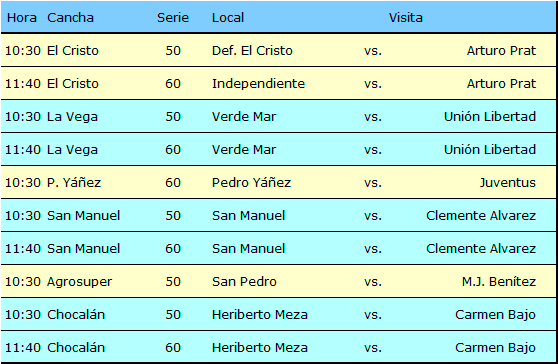The height and width of the screenshot is (364, 558).
Task: Click the 11:40 time in the Independiente row
Action: (23, 84)
